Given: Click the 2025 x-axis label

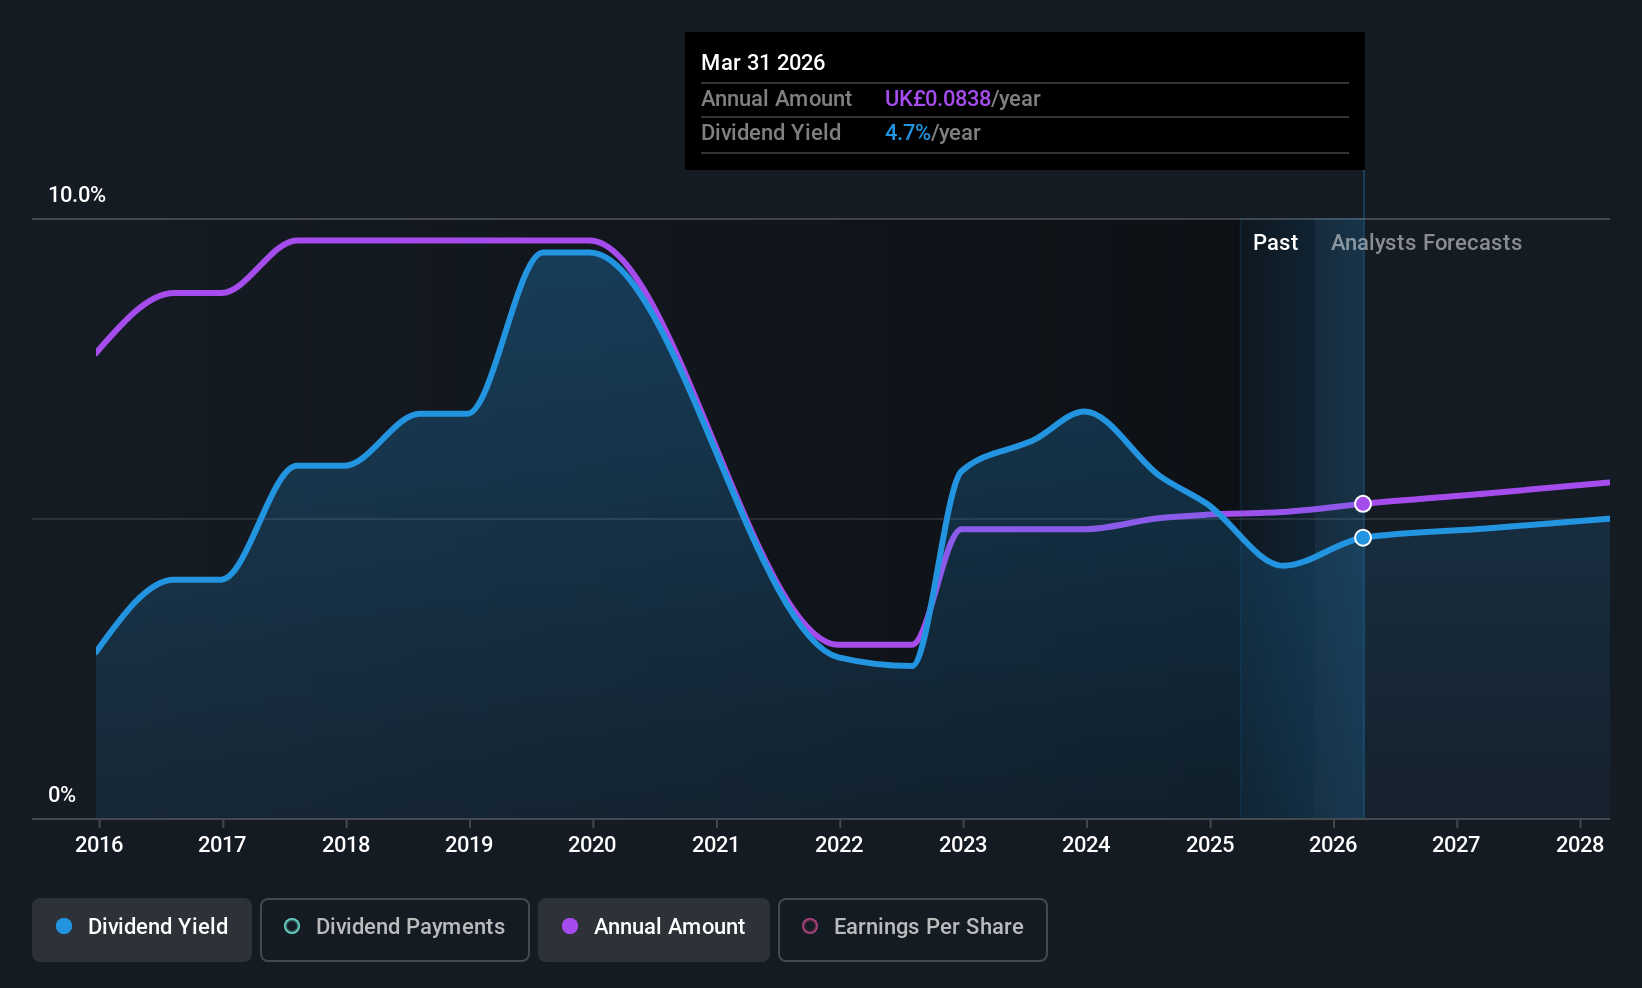Looking at the screenshot, I should pos(1210,845).
